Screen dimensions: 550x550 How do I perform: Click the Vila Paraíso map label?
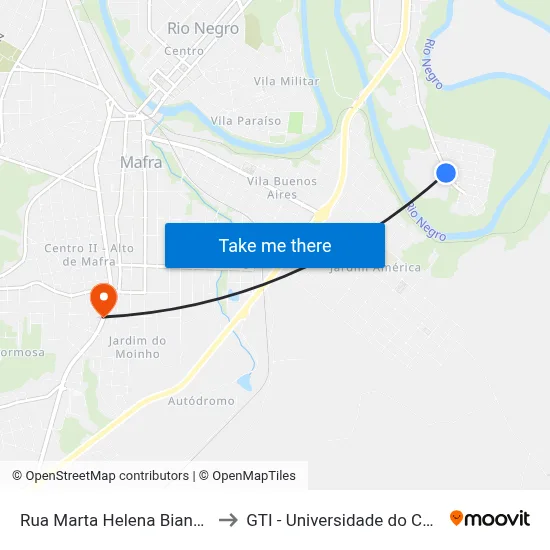(x=246, y=121)
